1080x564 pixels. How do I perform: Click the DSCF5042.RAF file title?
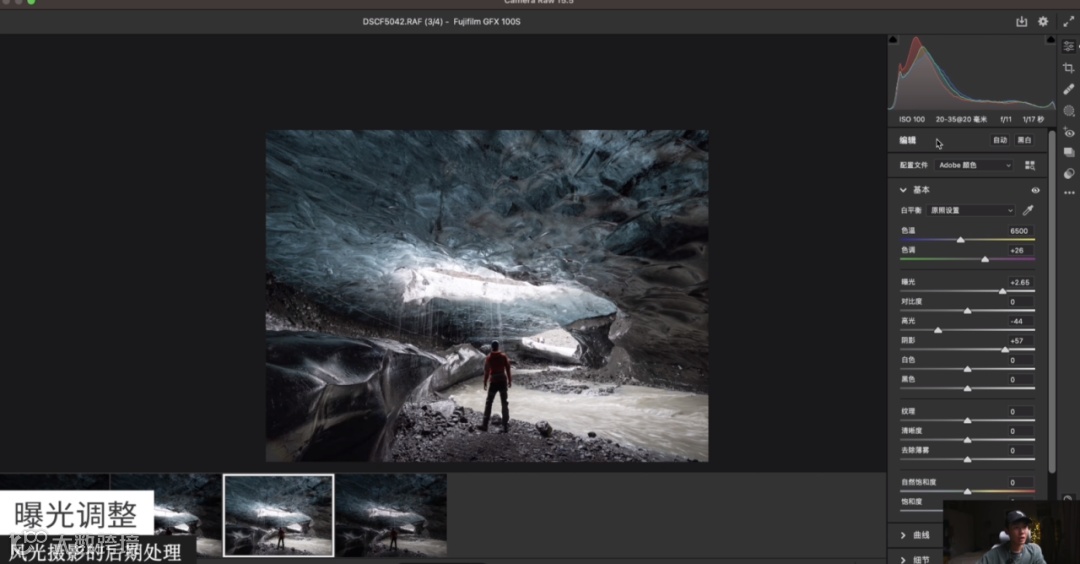[442, 21]
